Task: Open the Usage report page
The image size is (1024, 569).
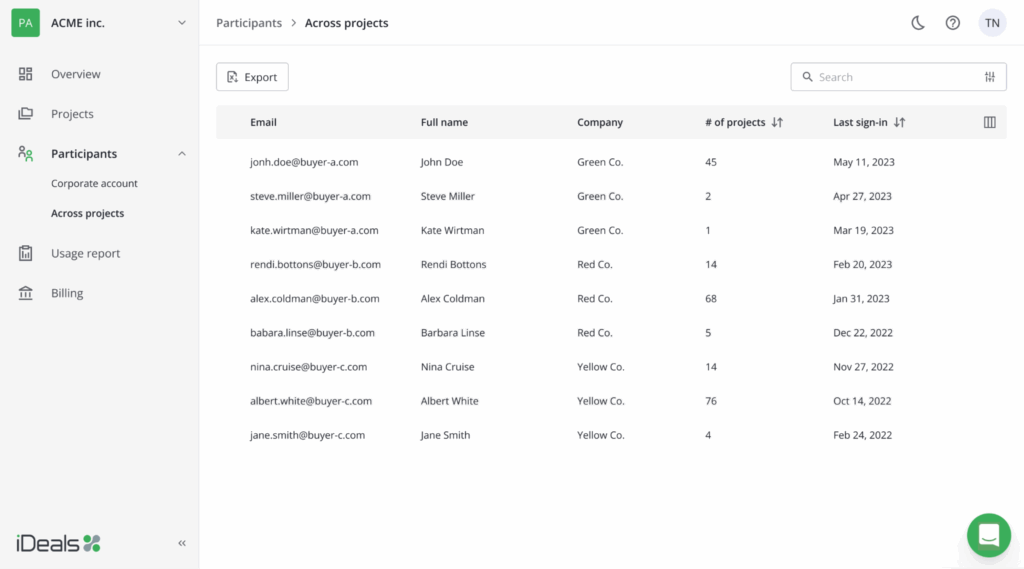Action: 85,254
